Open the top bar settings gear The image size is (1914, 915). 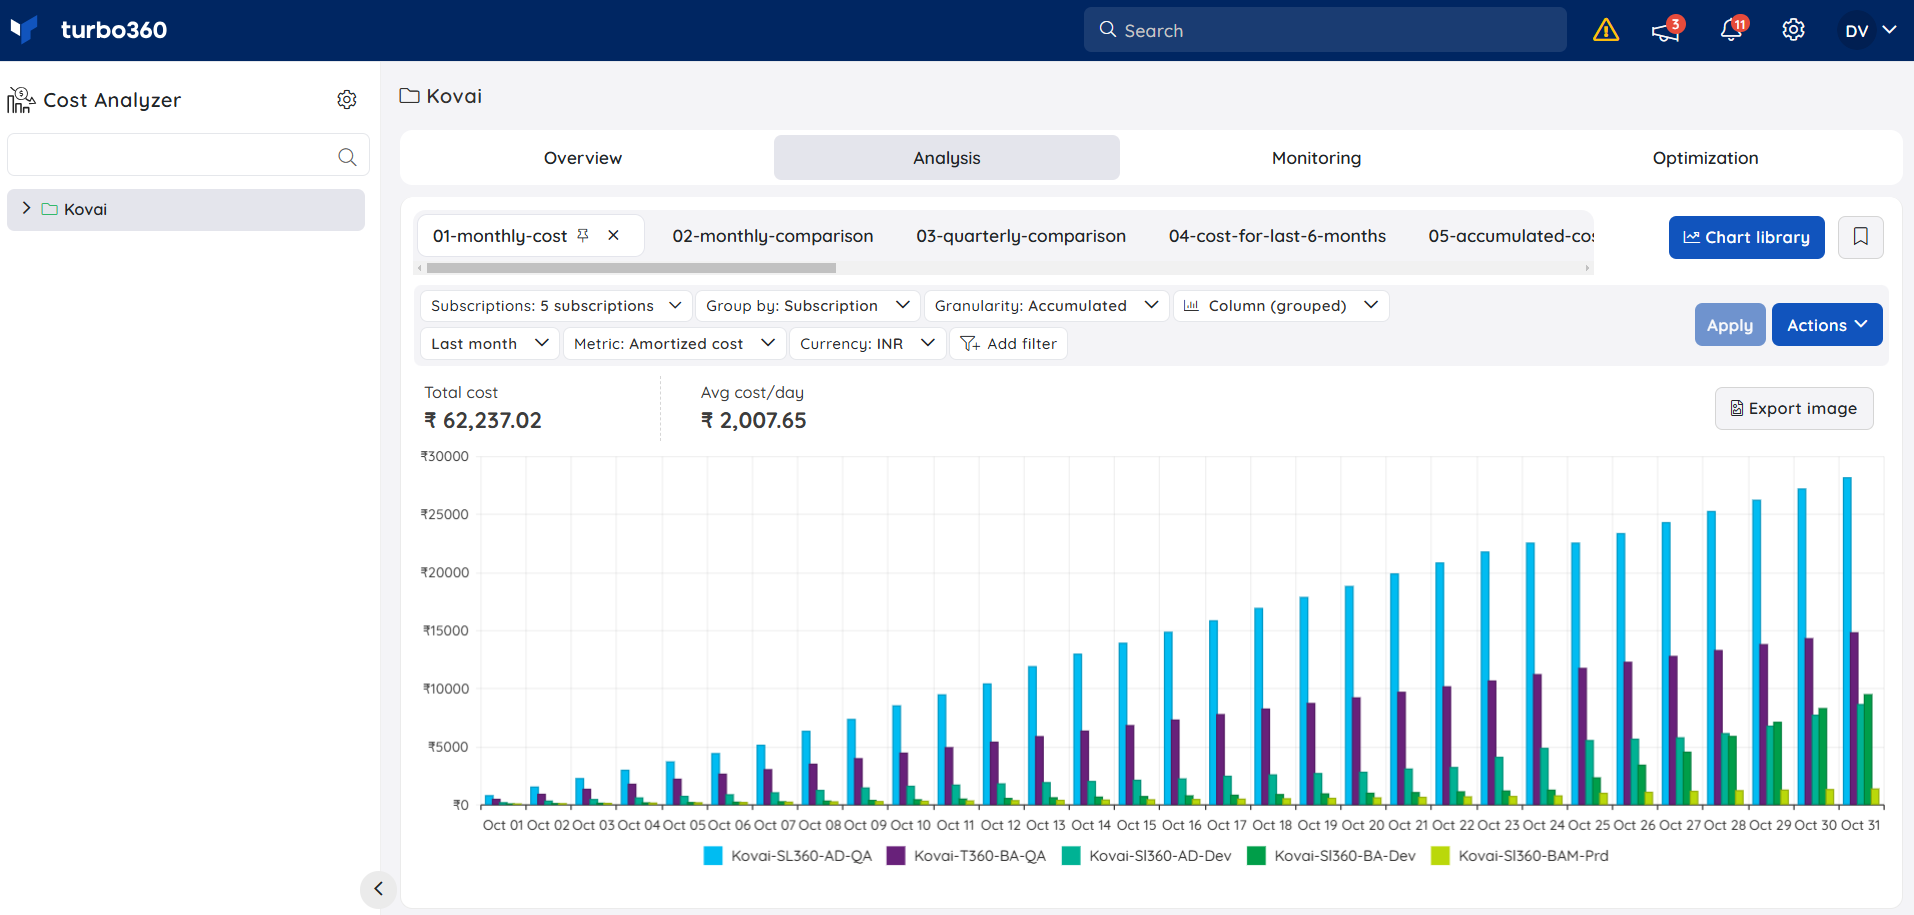1794,30
